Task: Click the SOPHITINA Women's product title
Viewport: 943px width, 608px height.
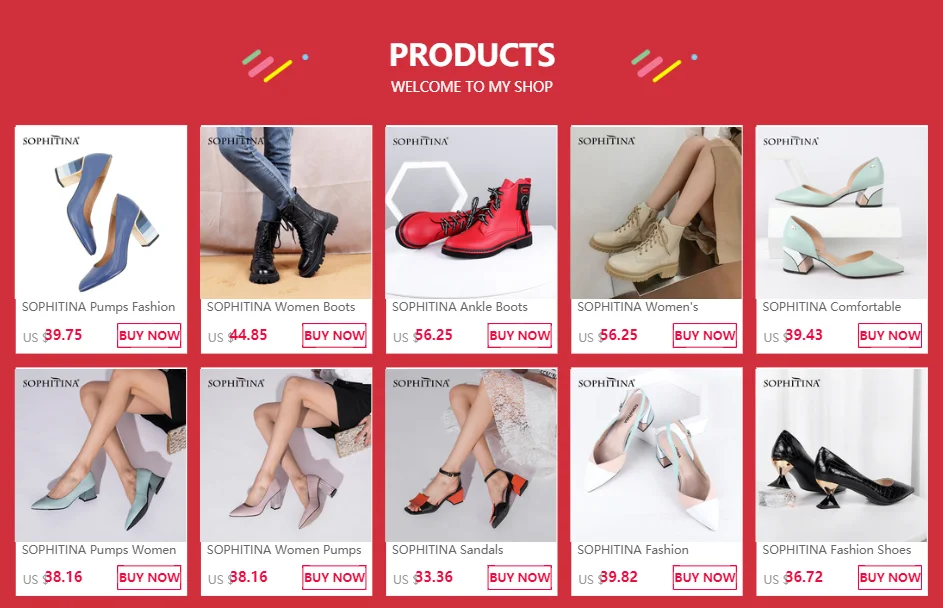Action: click(x=637, y=307)
